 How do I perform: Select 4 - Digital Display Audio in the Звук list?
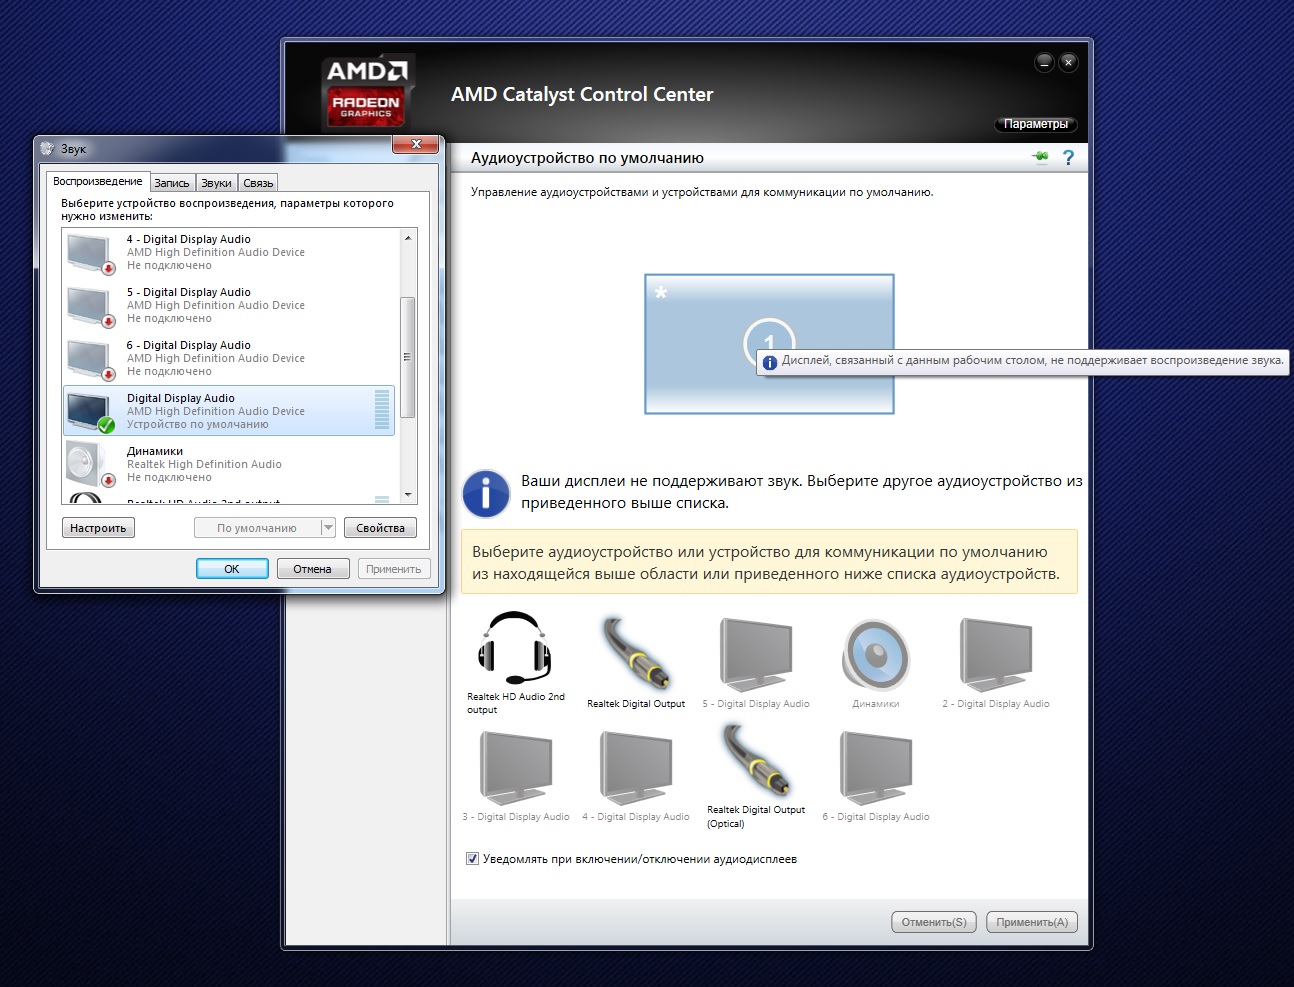(230, 252)
